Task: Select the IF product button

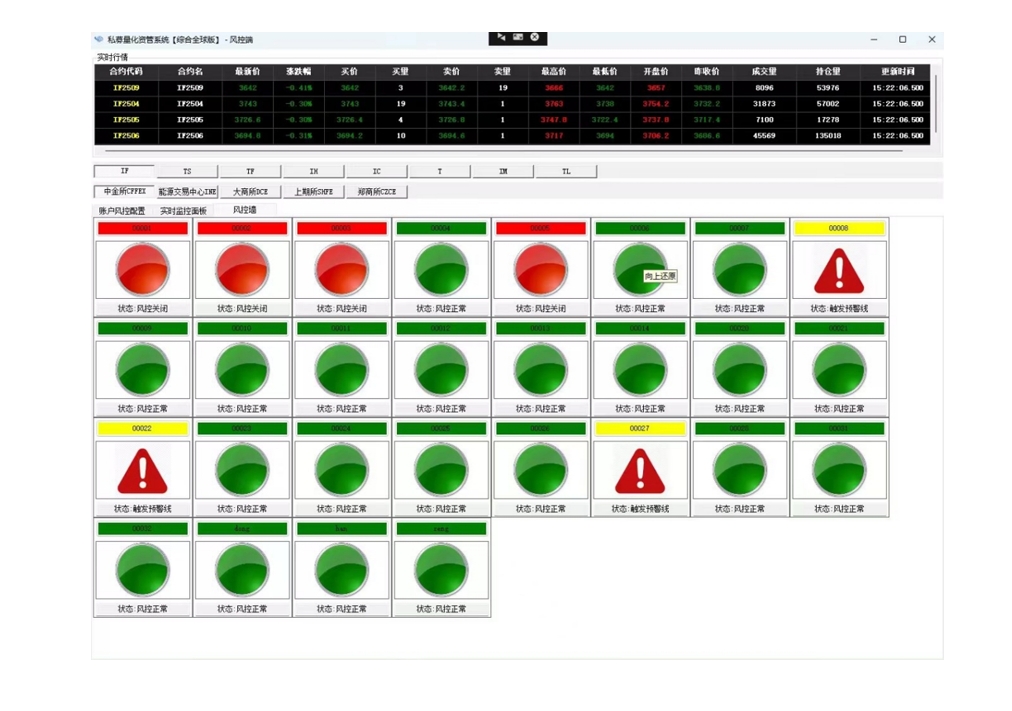Action: pyautogui.click(x=125, y=171)
